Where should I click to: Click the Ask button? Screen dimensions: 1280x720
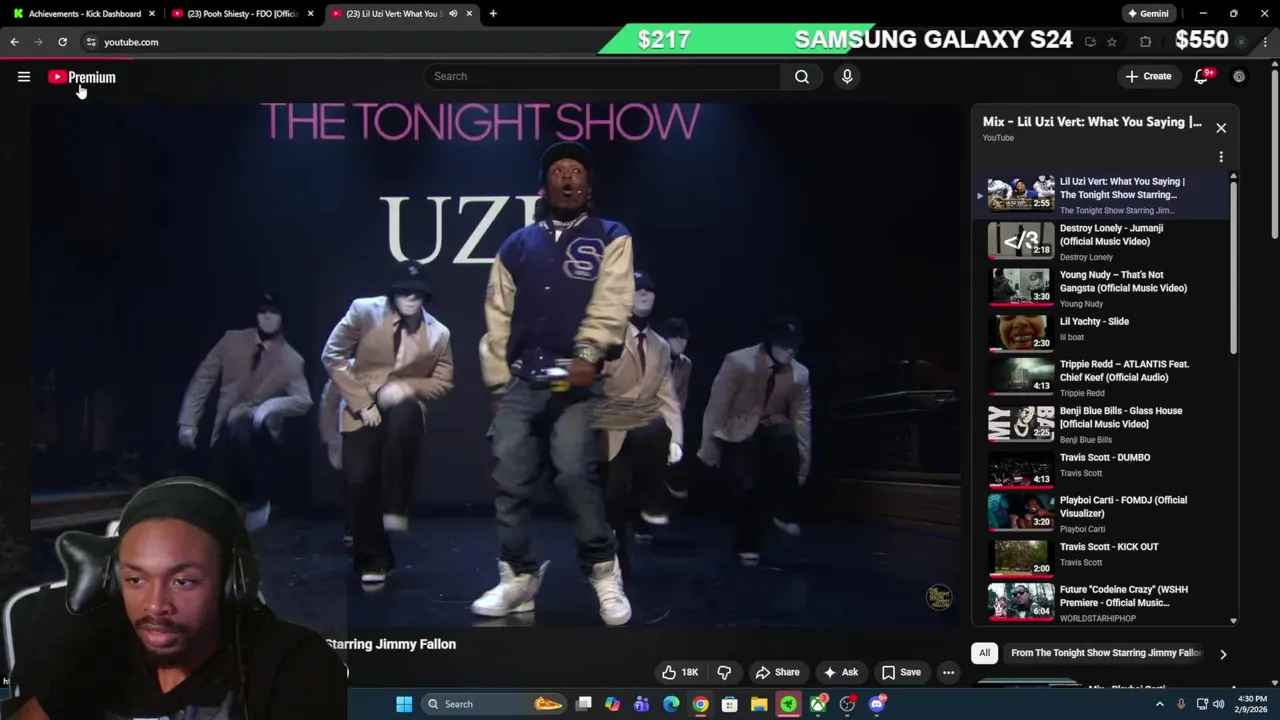[x=840, y=672]
